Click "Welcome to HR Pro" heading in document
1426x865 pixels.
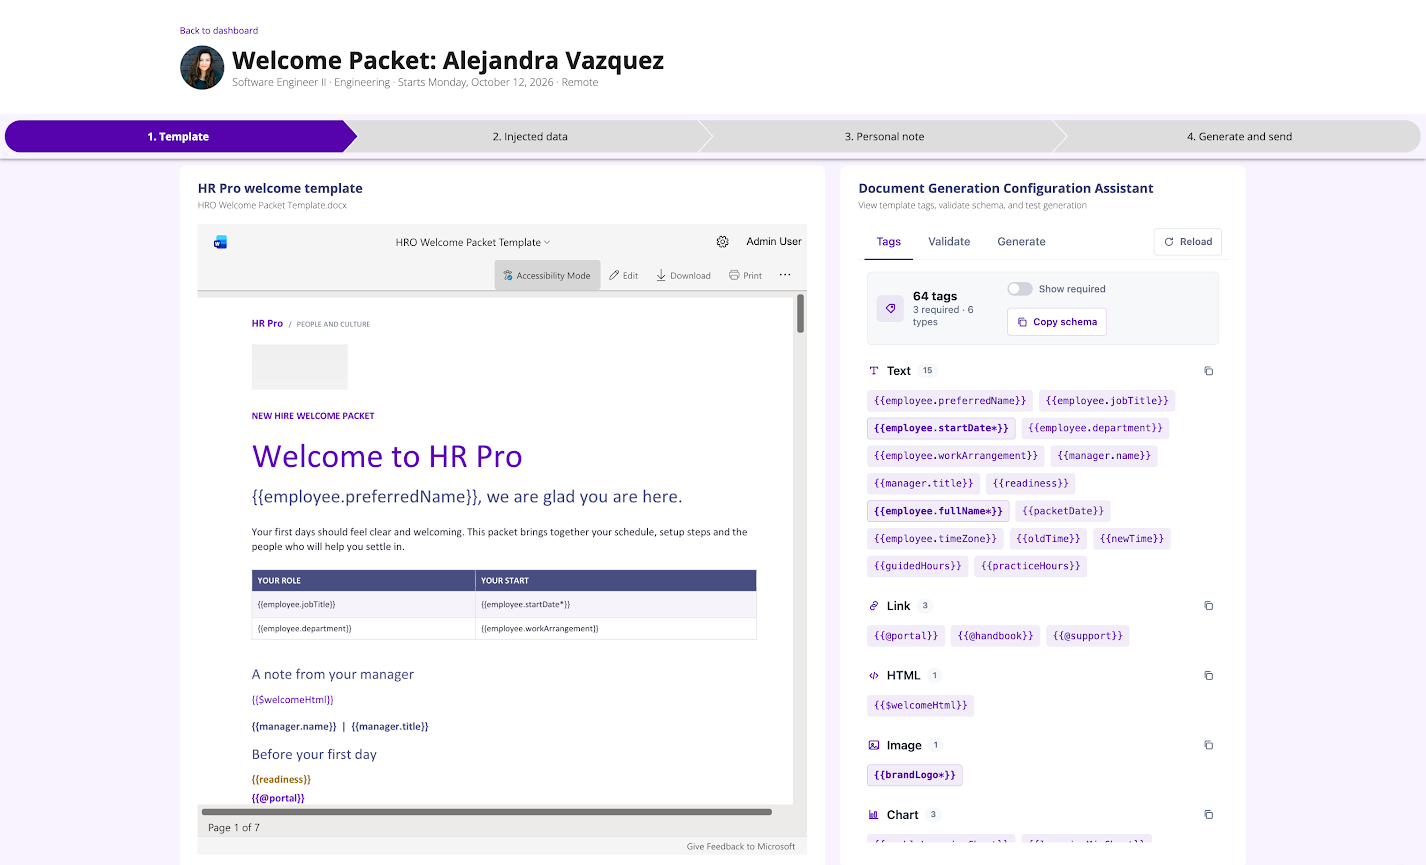click(x=387, y=457)
